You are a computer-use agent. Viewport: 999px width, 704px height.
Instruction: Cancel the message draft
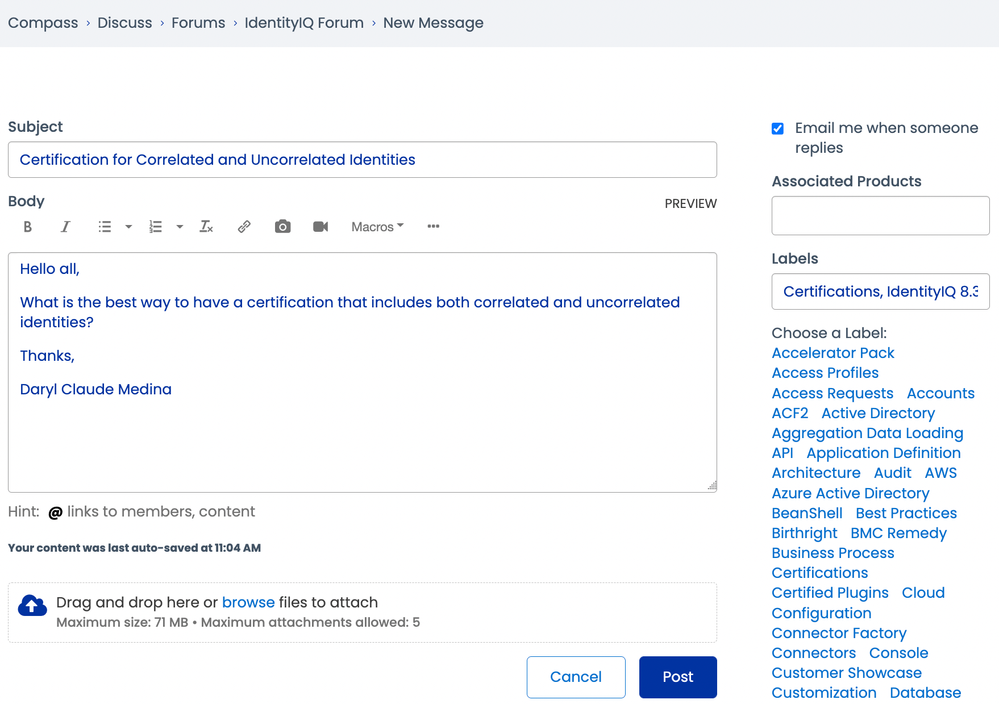click(x=576, y=677)
